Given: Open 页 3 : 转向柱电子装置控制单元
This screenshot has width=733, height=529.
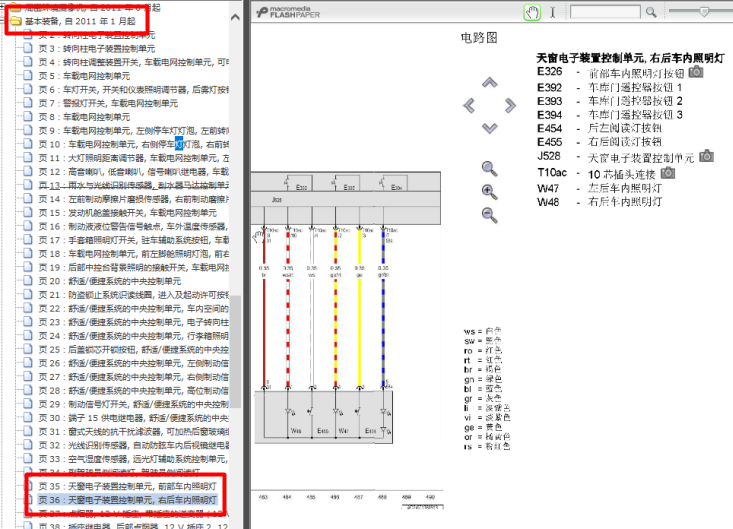Looking at the screenshot, I should coord(97,49).
